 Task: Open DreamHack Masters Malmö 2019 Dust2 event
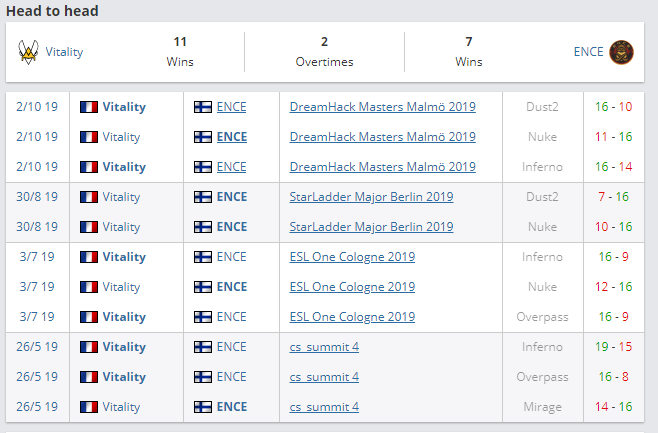382,107
